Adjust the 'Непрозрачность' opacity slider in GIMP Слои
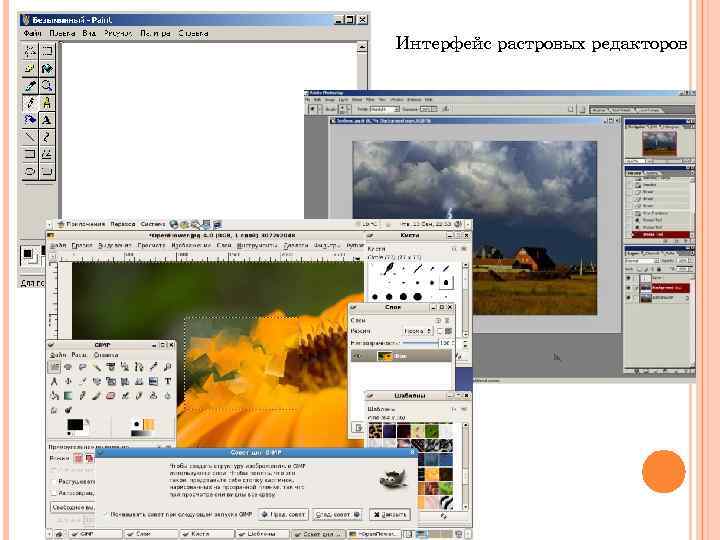Screen dimensions: 720x540 [421, 343]
